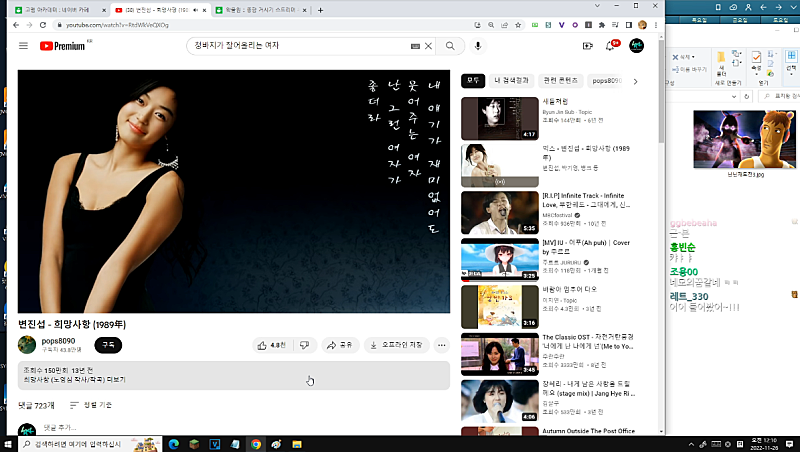The width and height of the screenshot is (800, 452).
Task: Share this page from the address bar
Action: click(505, 24)
